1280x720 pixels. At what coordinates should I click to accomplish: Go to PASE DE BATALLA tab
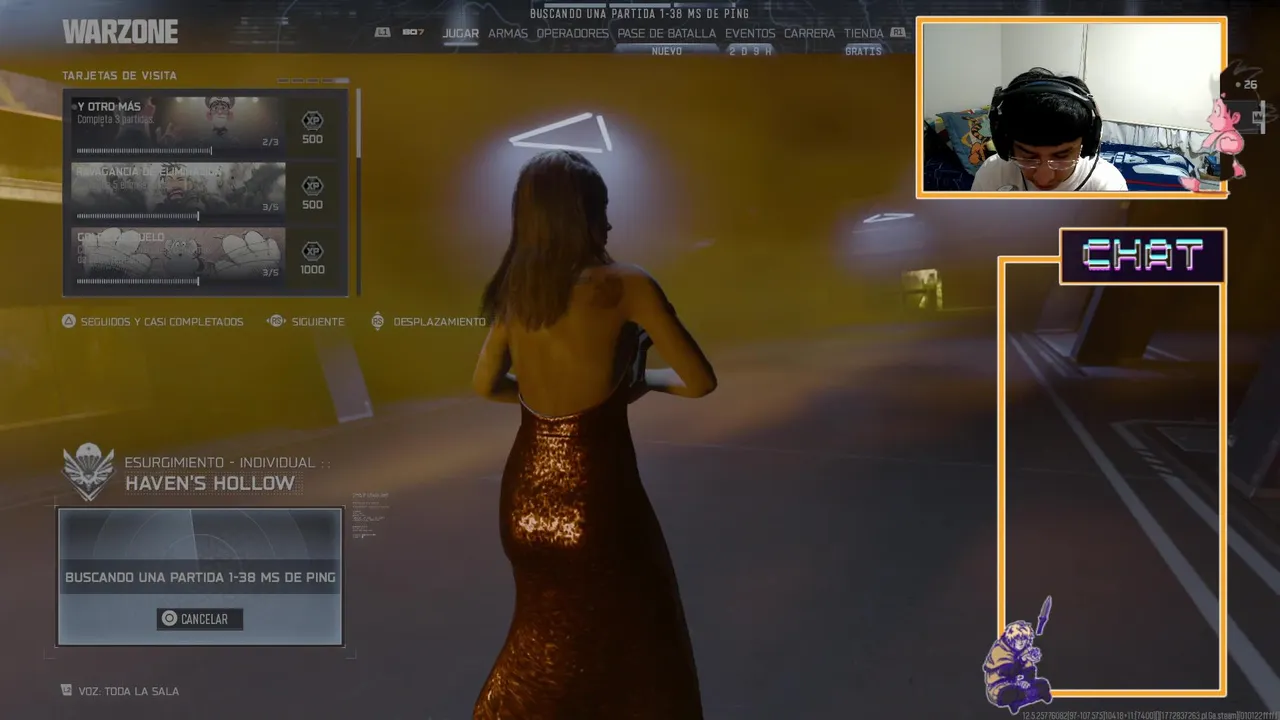point(666,33)
